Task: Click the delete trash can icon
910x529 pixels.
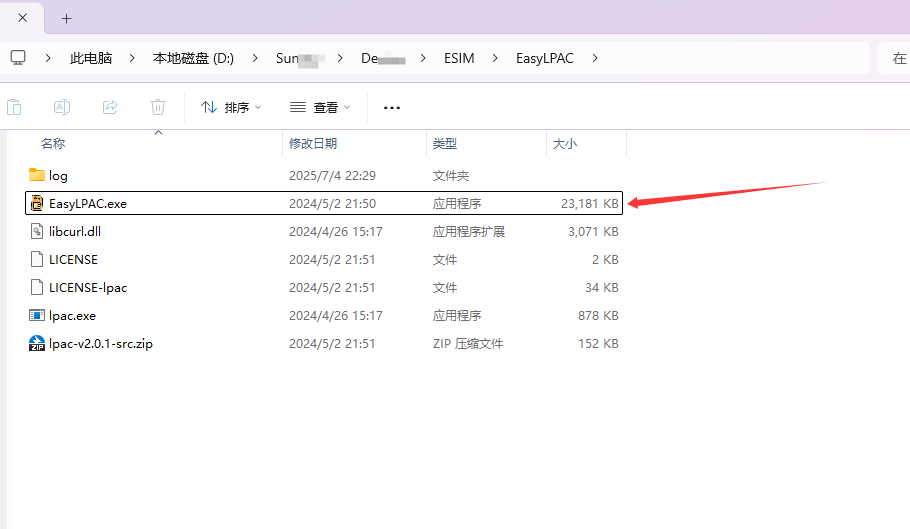Action: pos(158,107)
